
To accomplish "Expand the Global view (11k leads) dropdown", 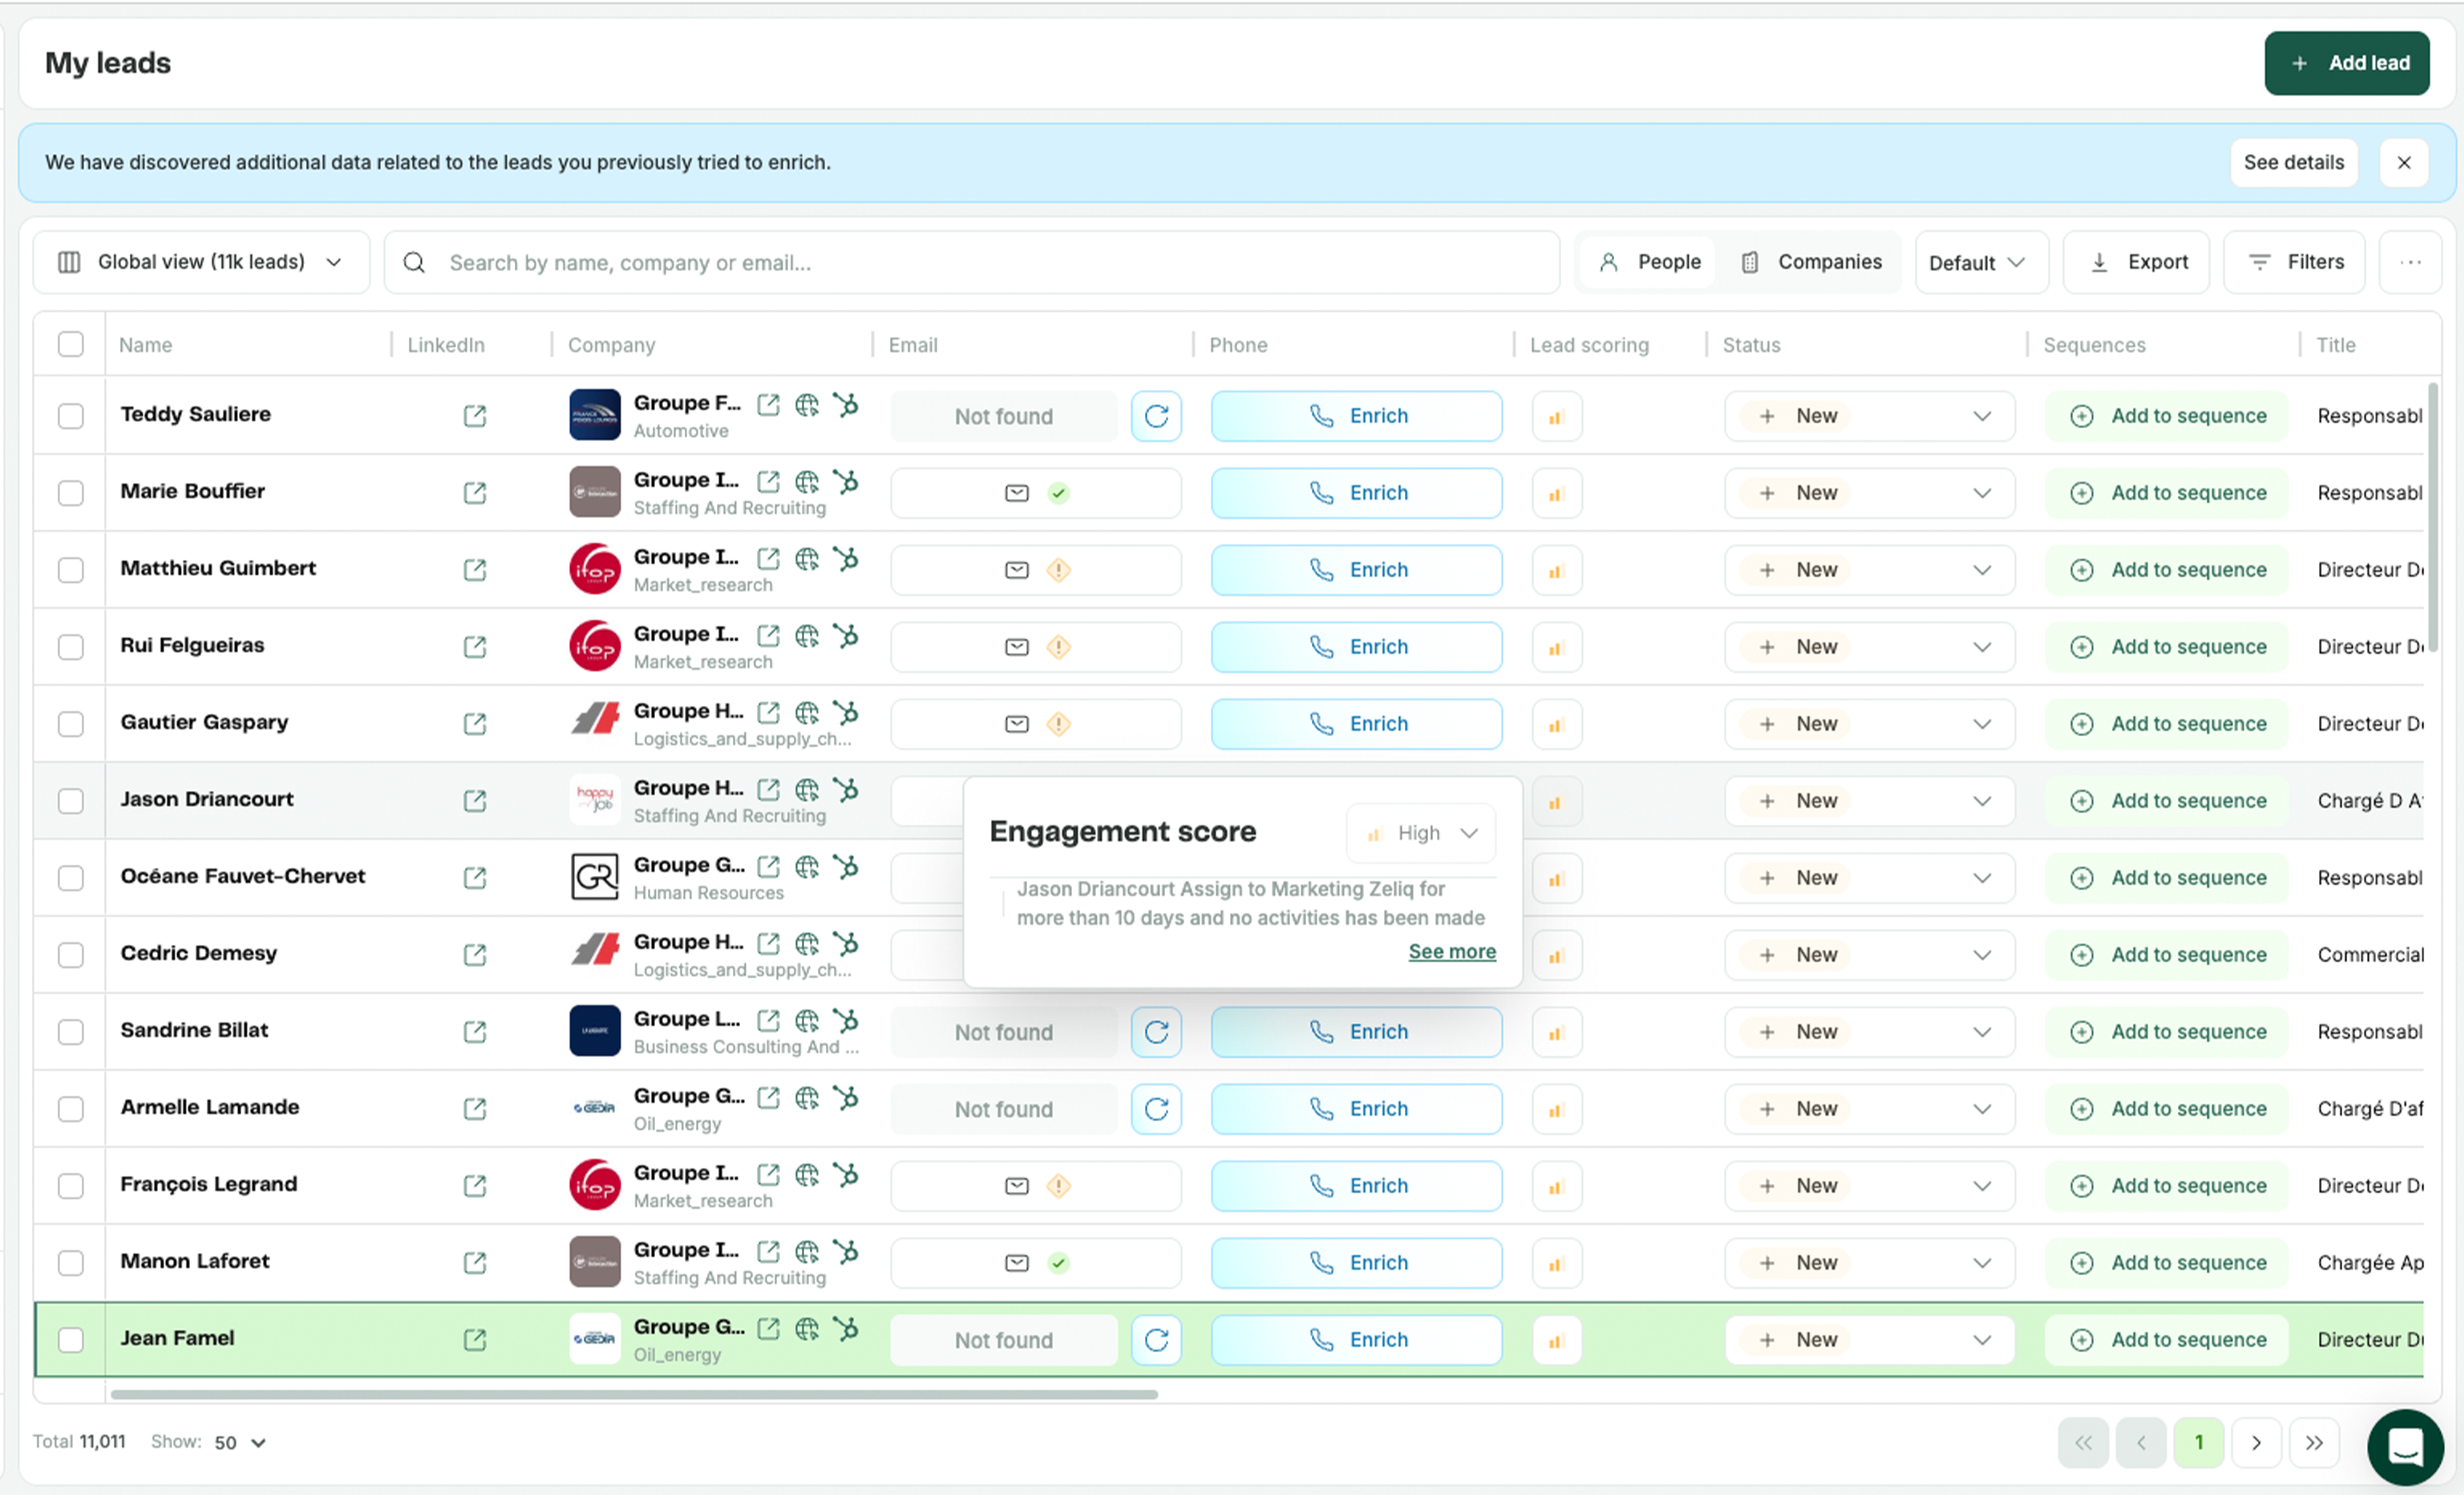I will 201,262.
